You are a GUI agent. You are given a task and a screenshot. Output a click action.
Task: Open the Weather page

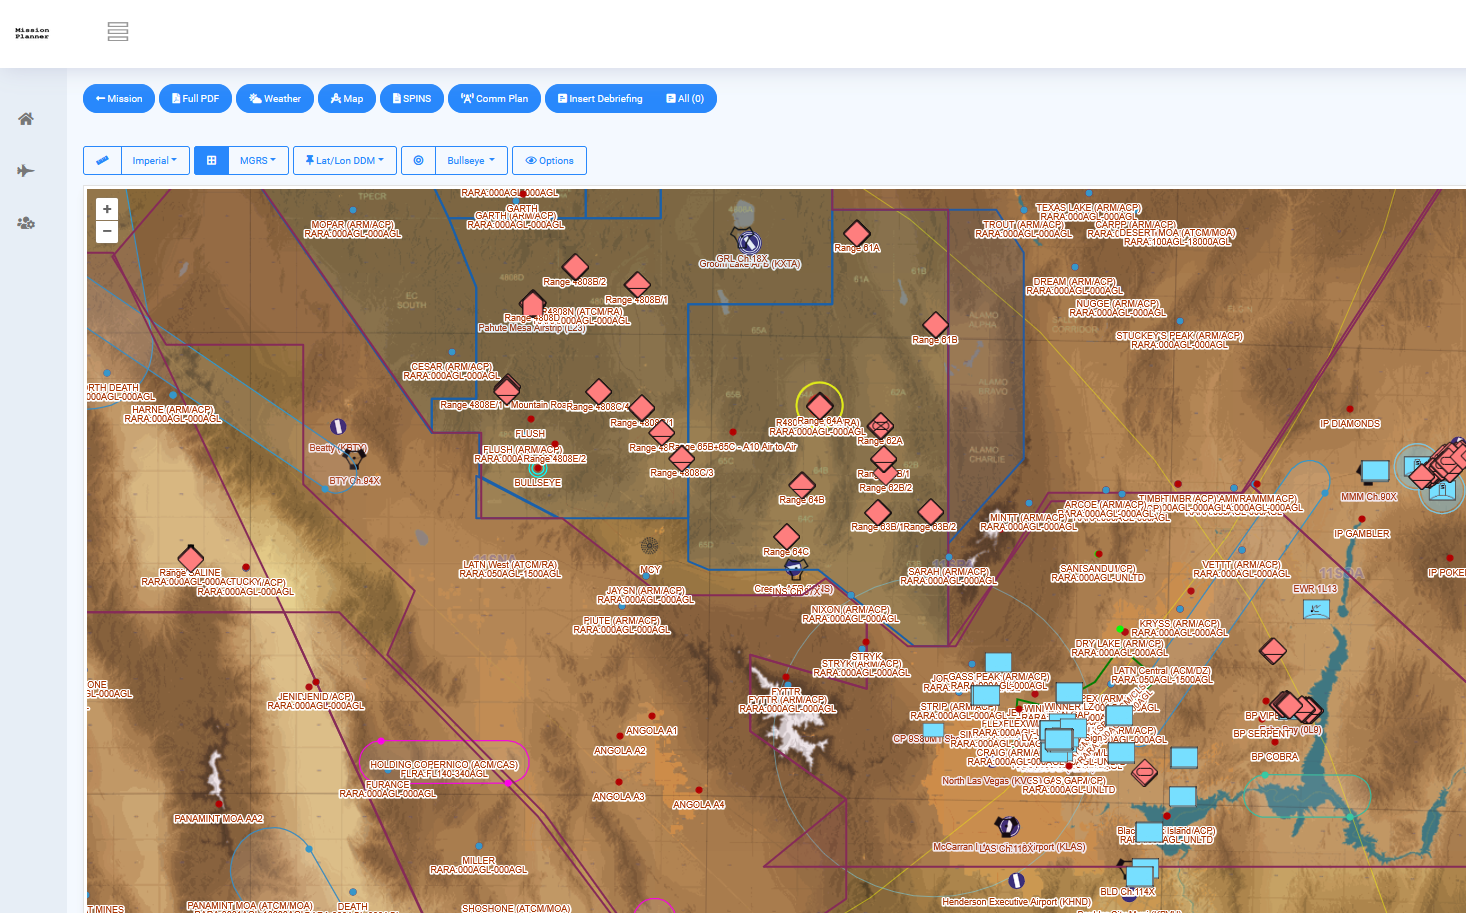click(x=275, y=99)
